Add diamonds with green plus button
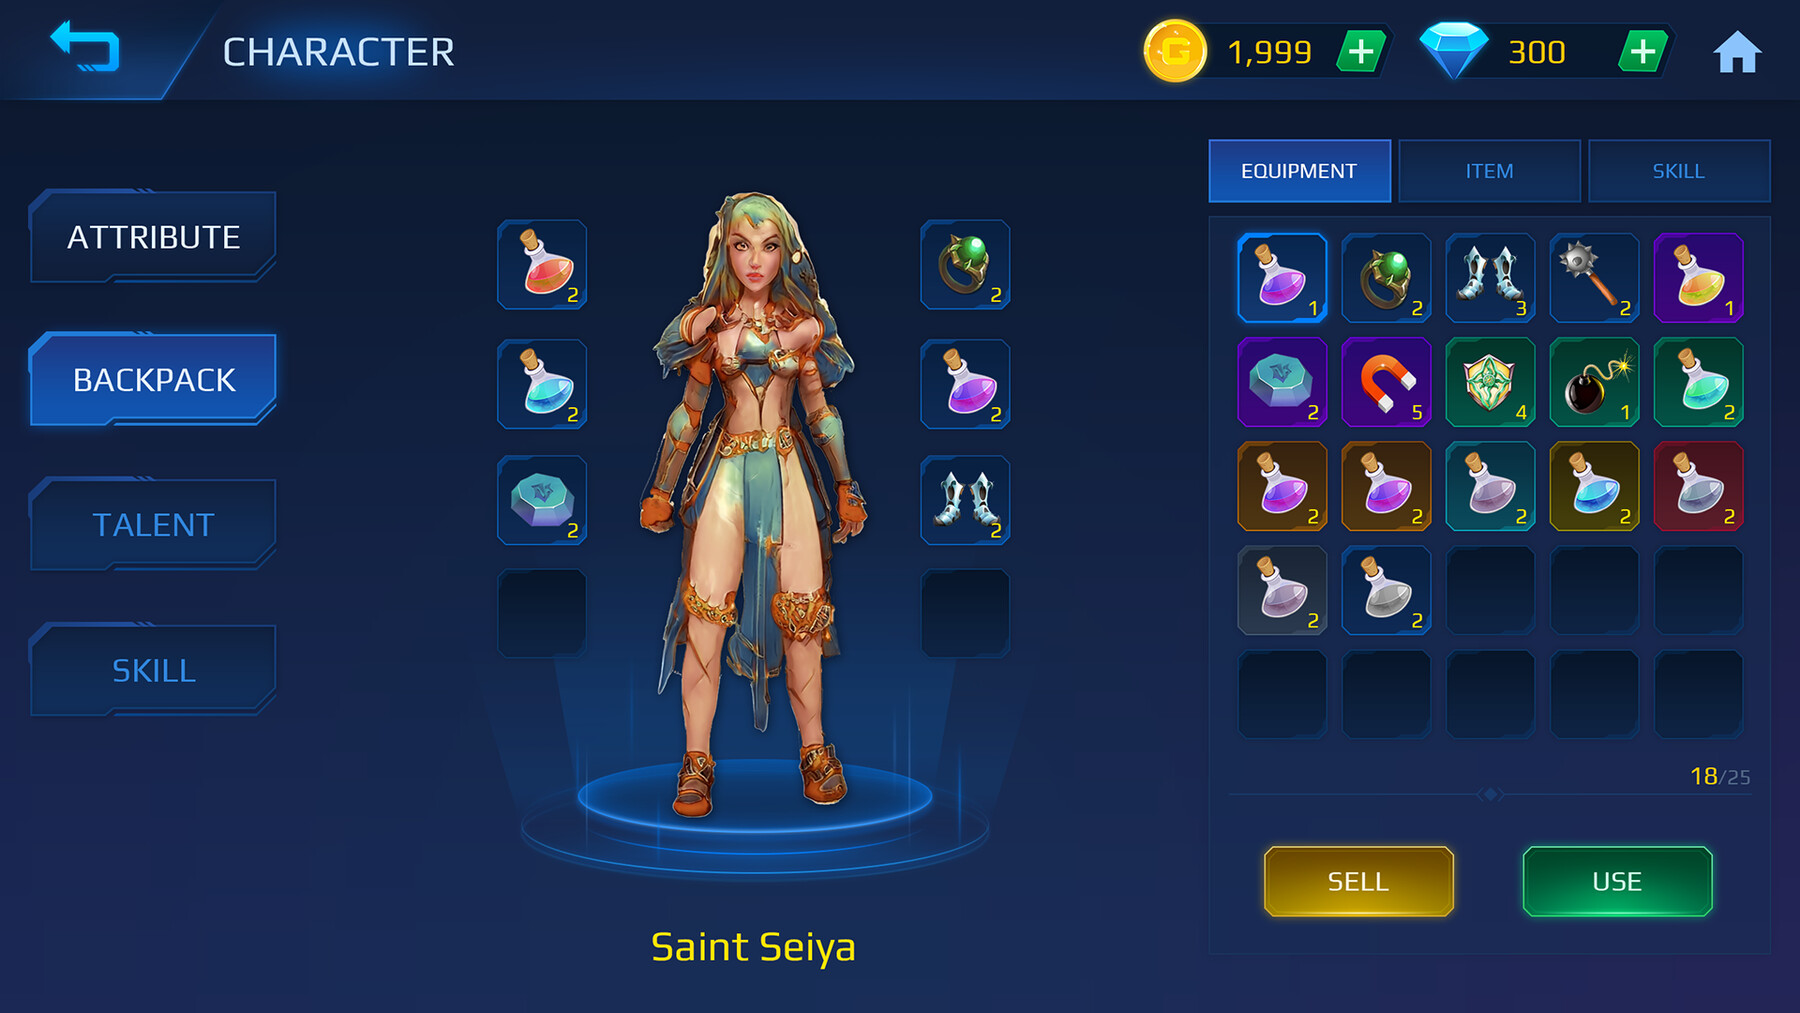Viewport: 1800px width, 1013px height. point(1643,51)
